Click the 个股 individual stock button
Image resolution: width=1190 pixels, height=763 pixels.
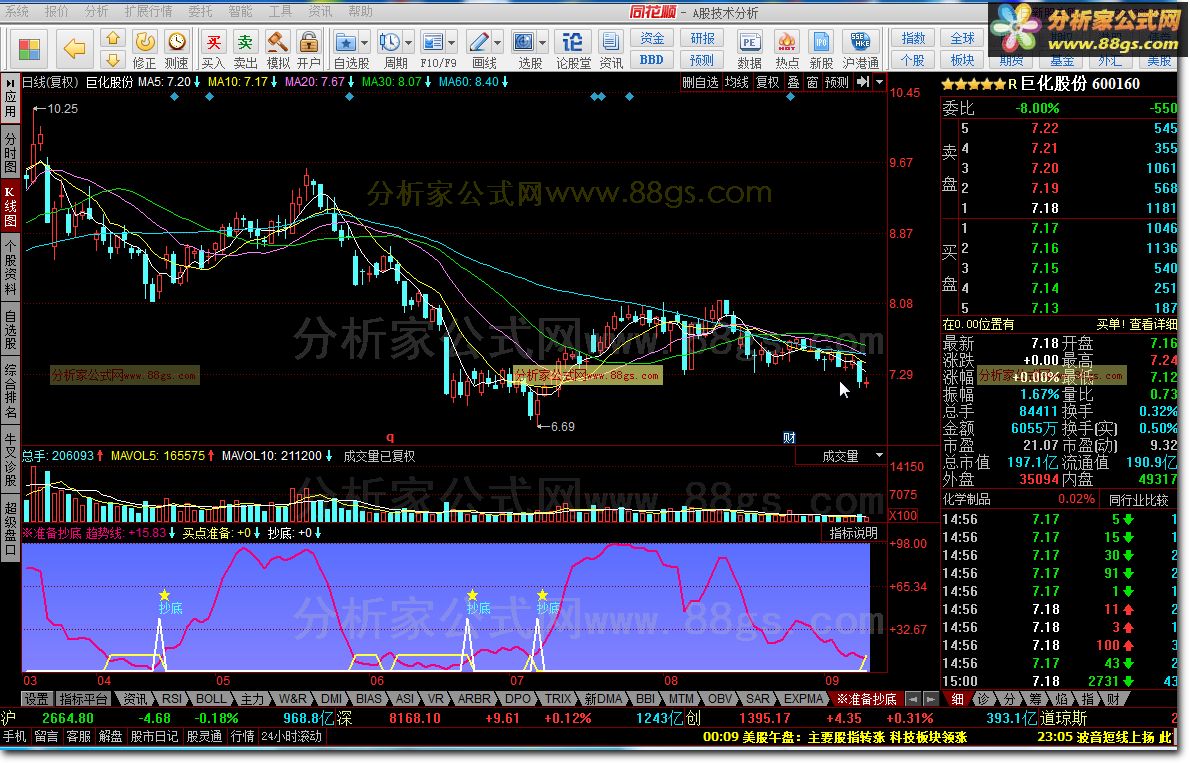coord(913,60)
